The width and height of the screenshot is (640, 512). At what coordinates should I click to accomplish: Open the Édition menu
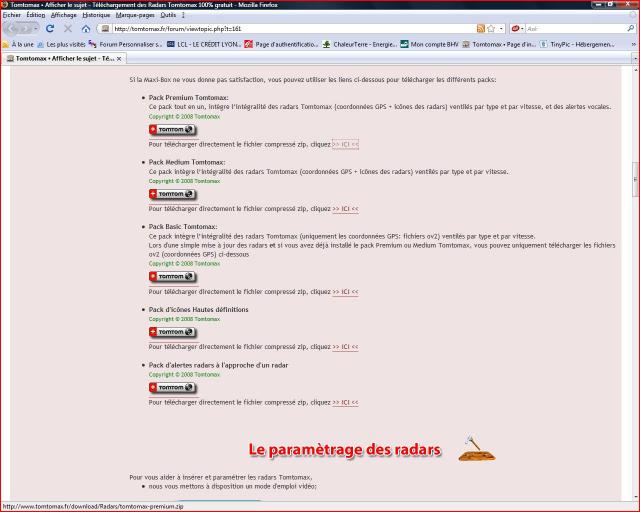(x=36, y=15)
